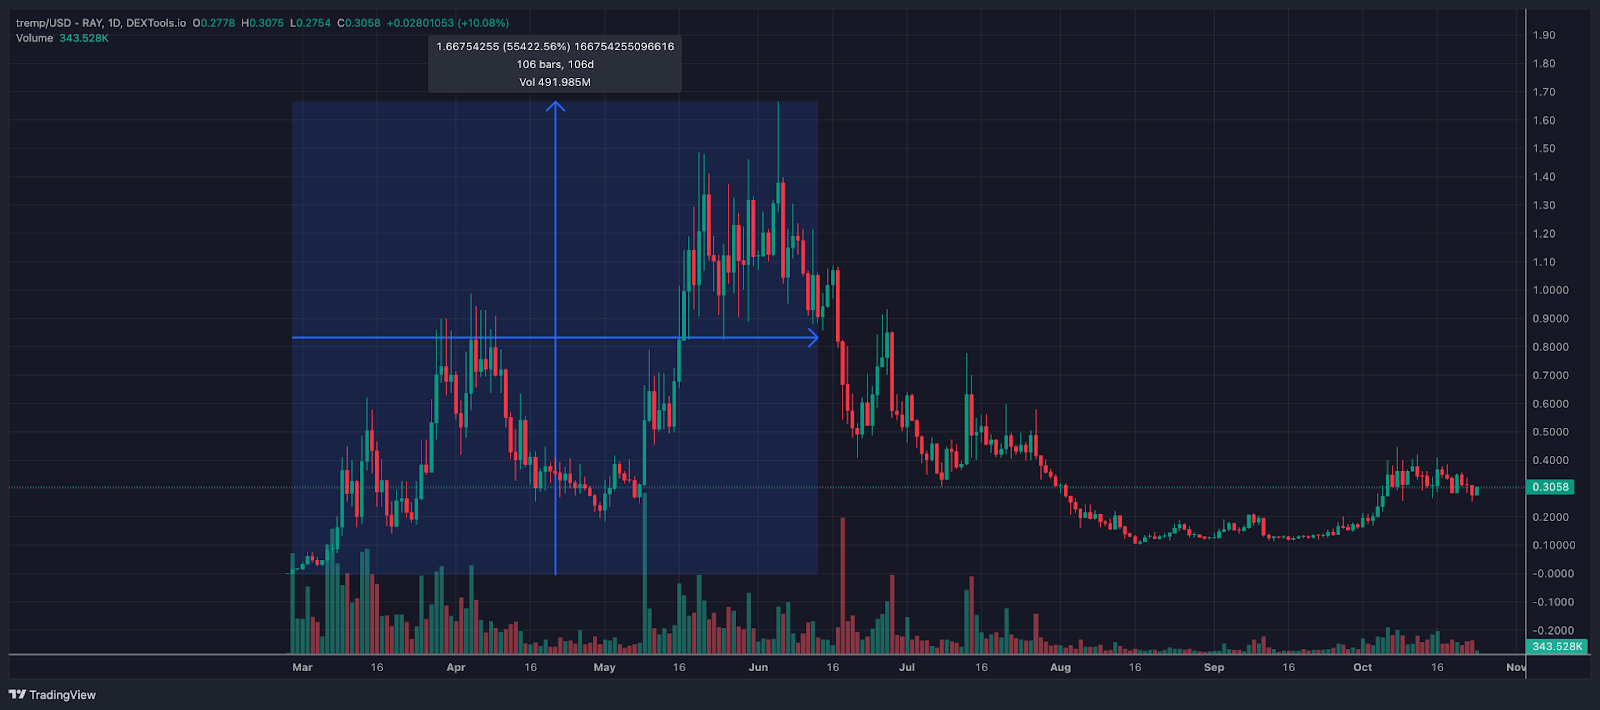Click the Oct date label on time axis

pyautogui.click(x=1363, y=667)
